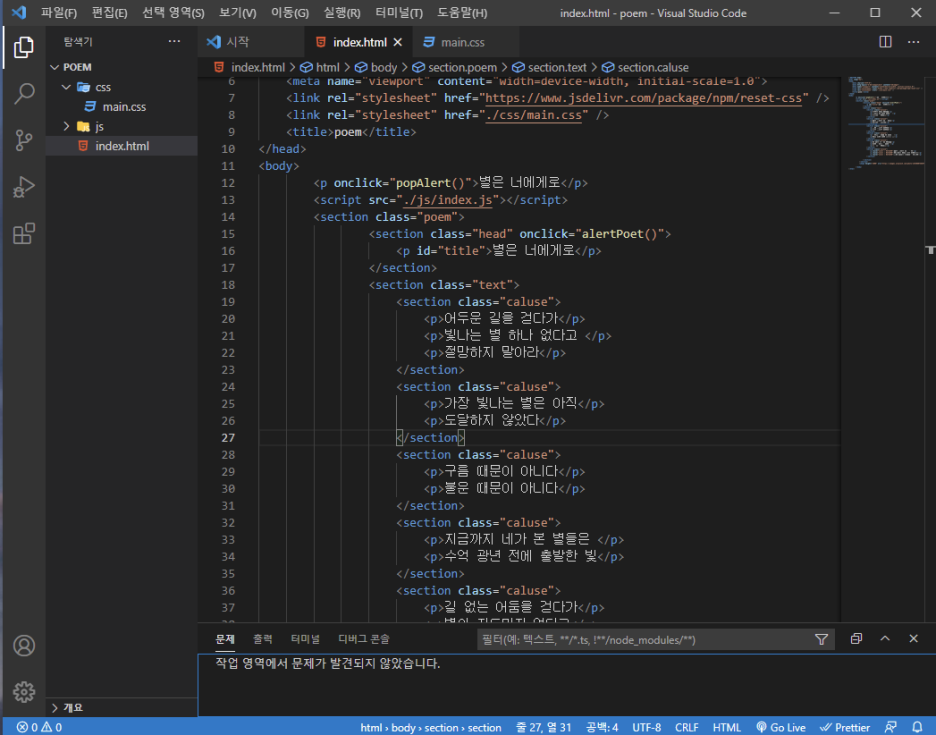
Task: Open section.caluse breadcrumb dropdown
Action: (645, 67)
